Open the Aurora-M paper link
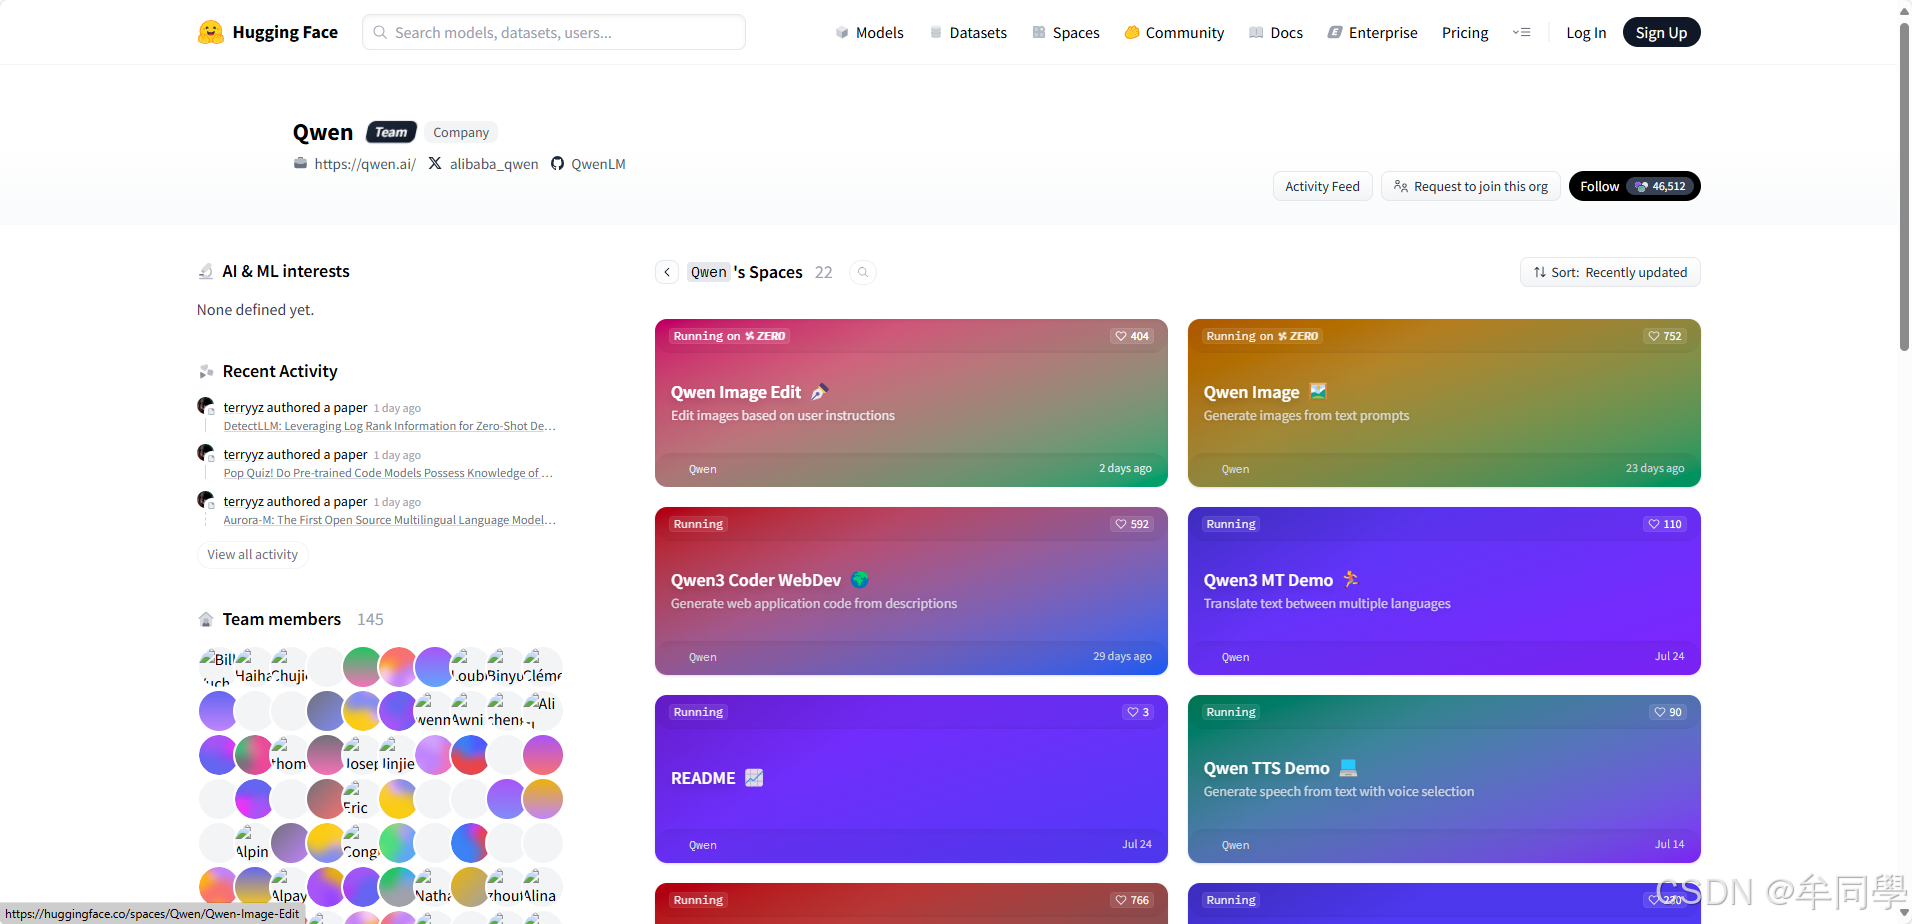The image size is (1912, 924). (389, 520)
